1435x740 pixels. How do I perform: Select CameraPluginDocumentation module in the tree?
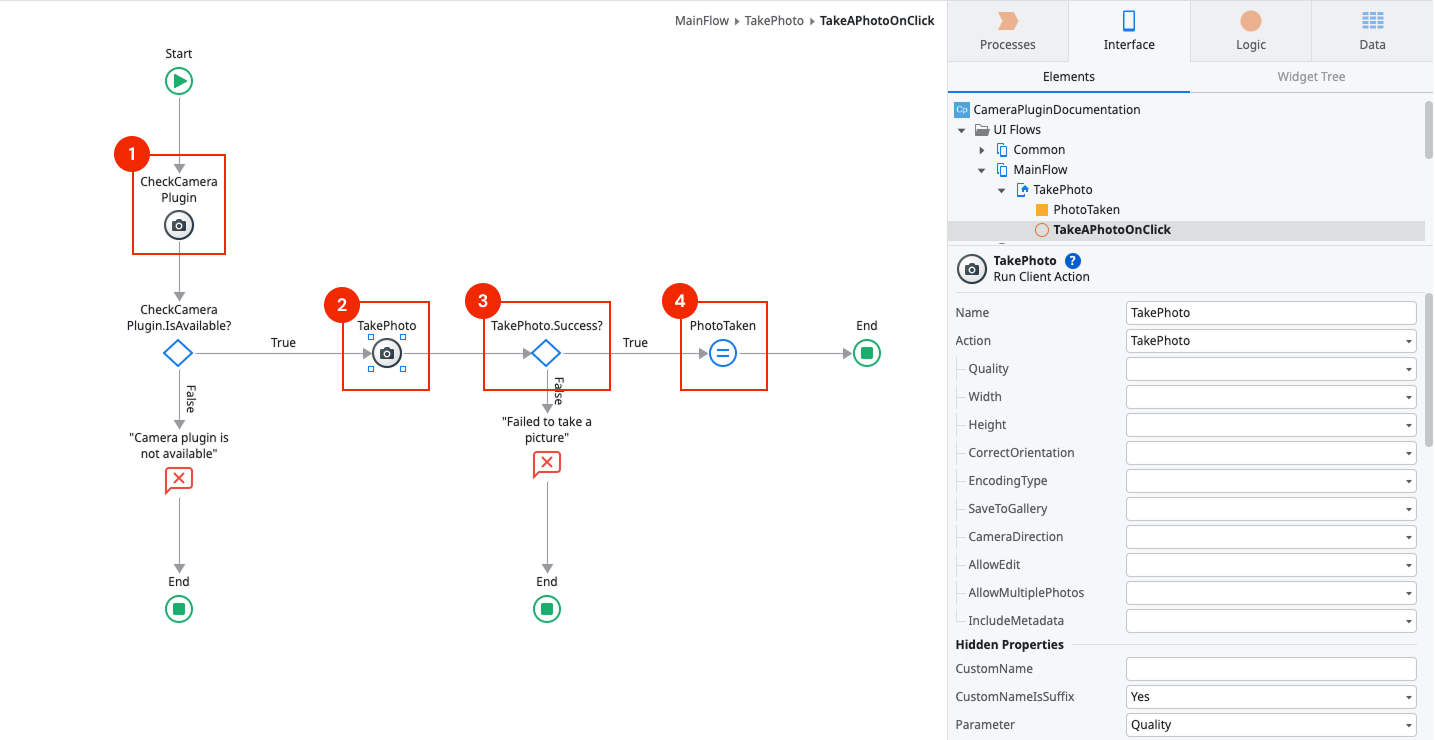(x=1047, y=110)
